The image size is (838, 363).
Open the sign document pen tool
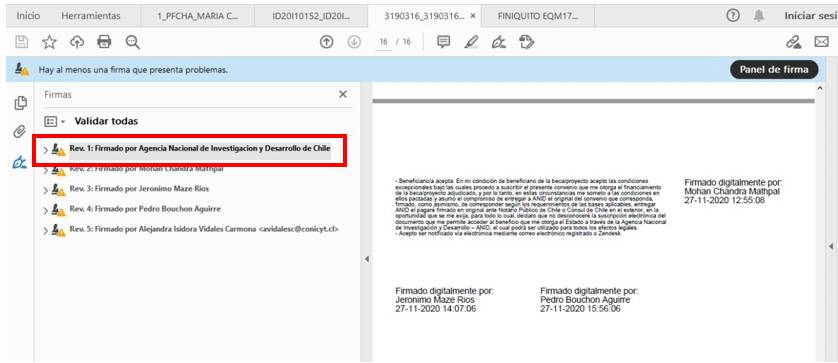pos(499,42)
